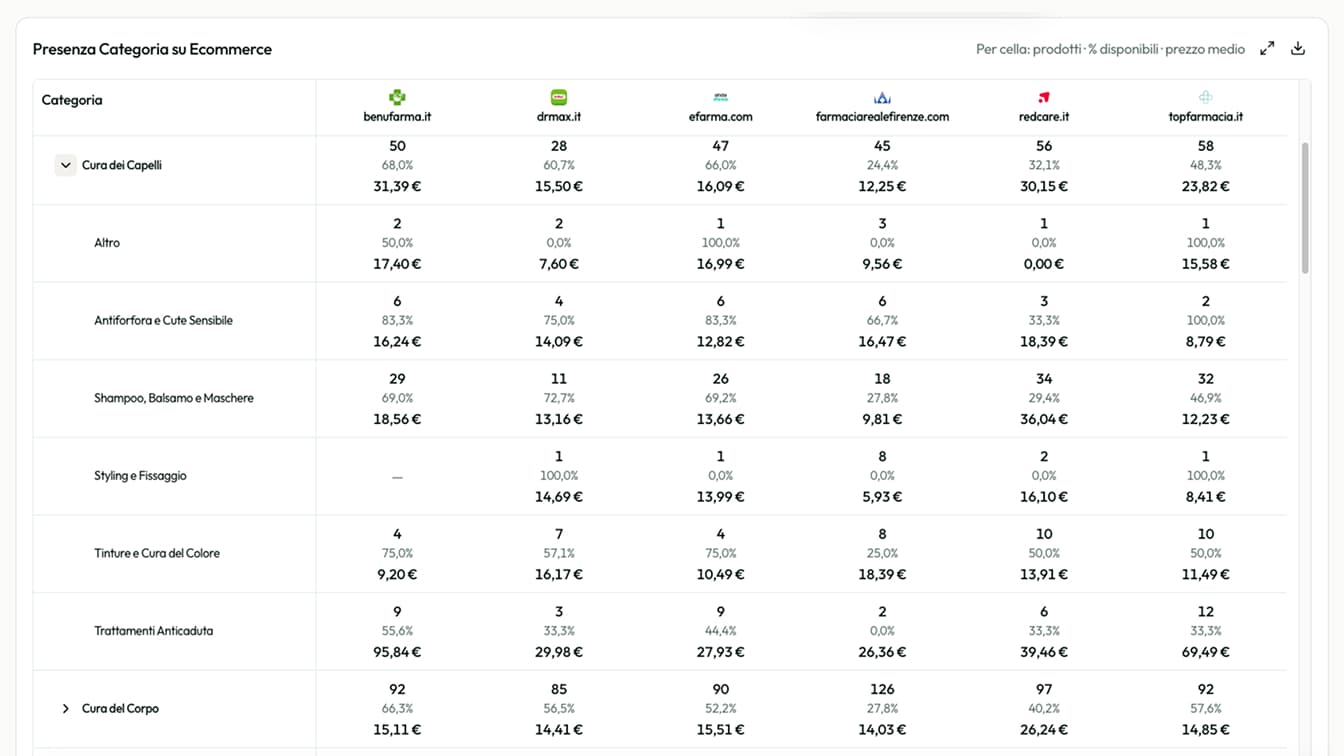Screen dimensions: 1344x756
Task: Collapse the Cura dei Capelli category
Action: tap(65, 165)
